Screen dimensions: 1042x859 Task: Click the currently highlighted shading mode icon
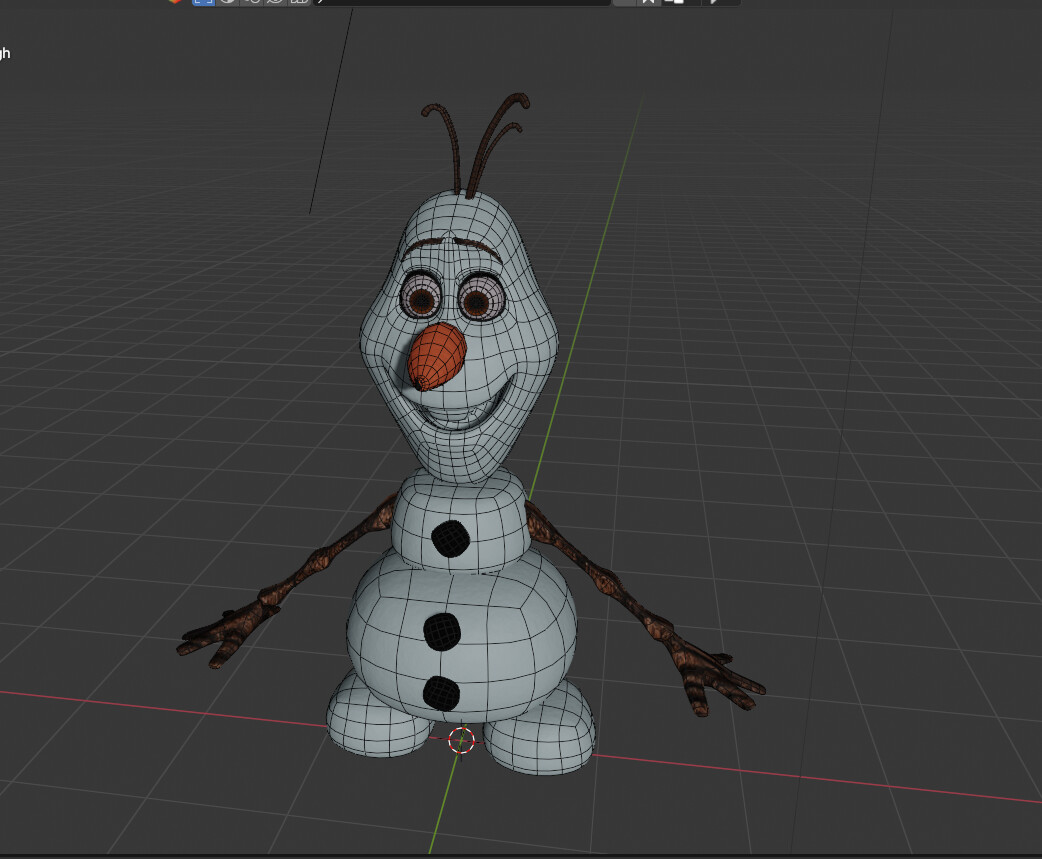(x=205, y=4)
